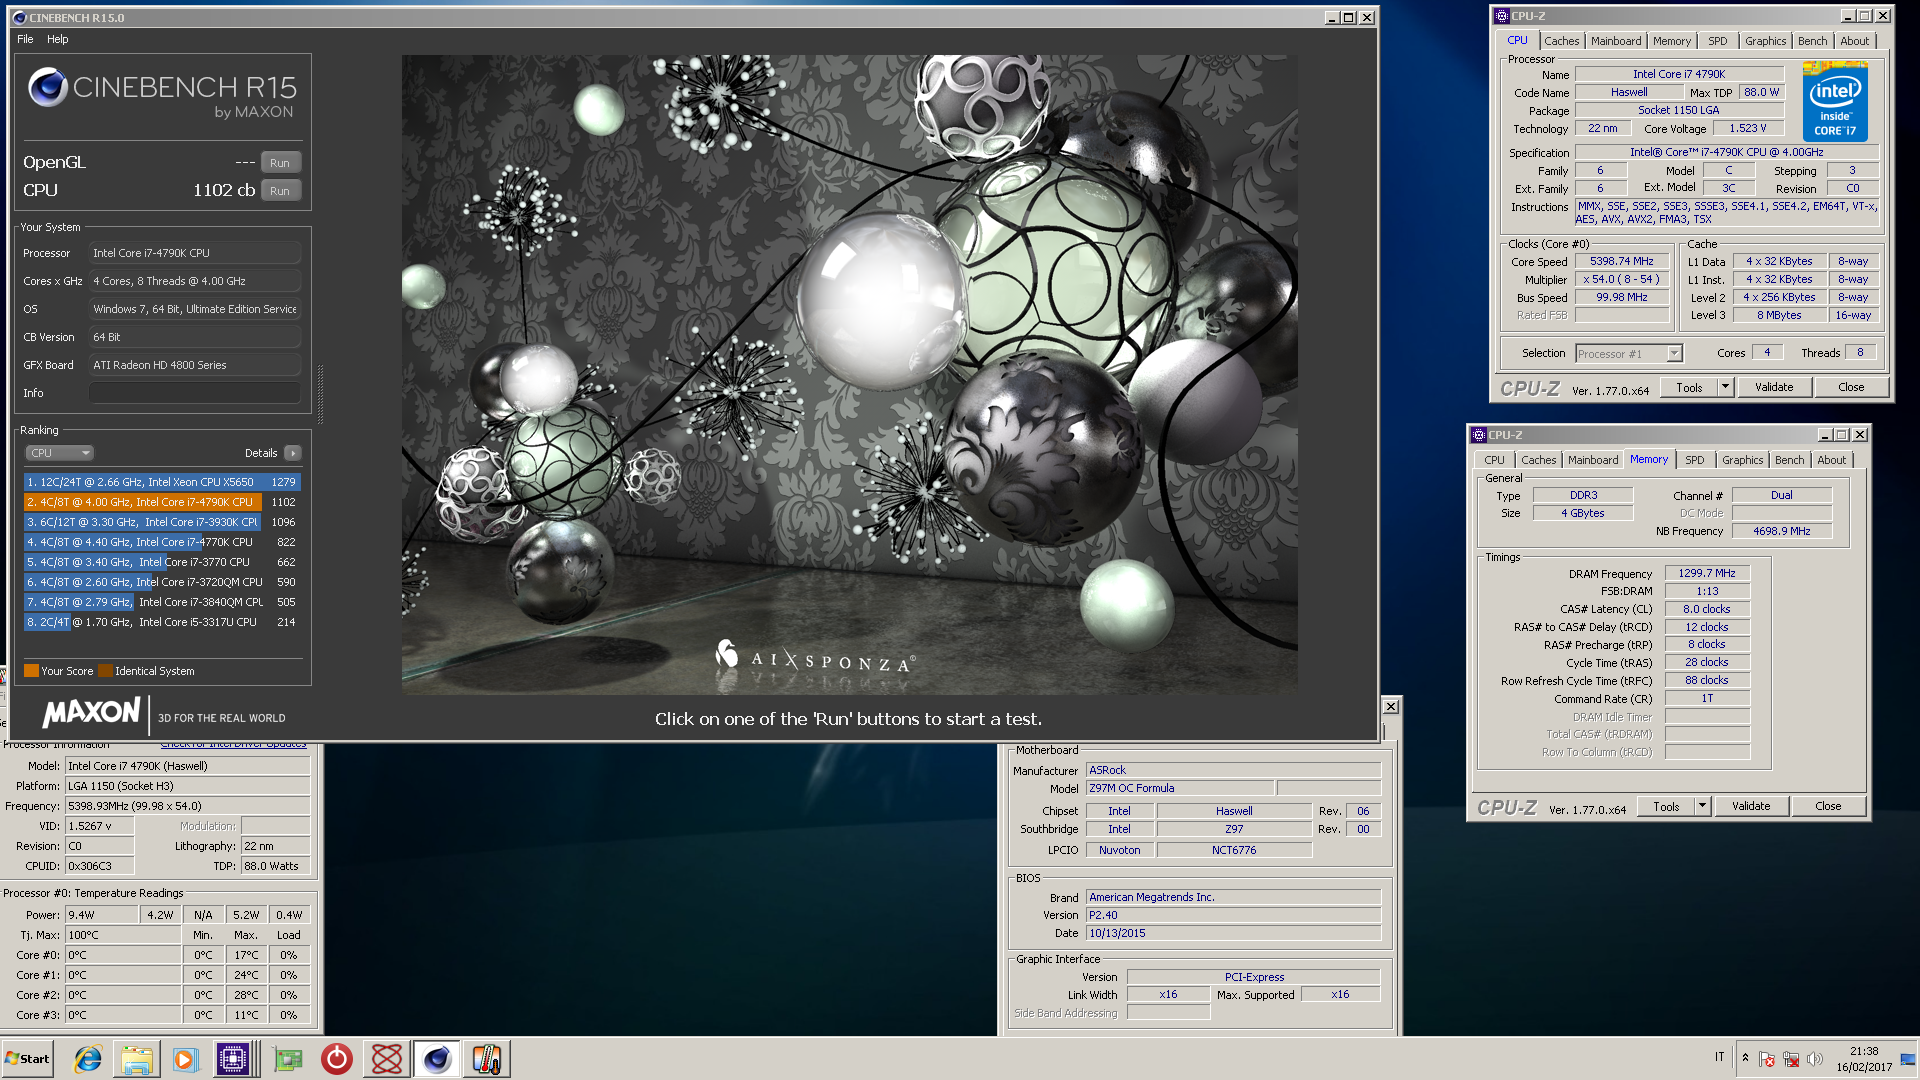Image resolution: width=1920 pixels, height=1080 pixels.
Task: Select ranking row Intel Xeon CPU X5650
Action: (162, 482)
